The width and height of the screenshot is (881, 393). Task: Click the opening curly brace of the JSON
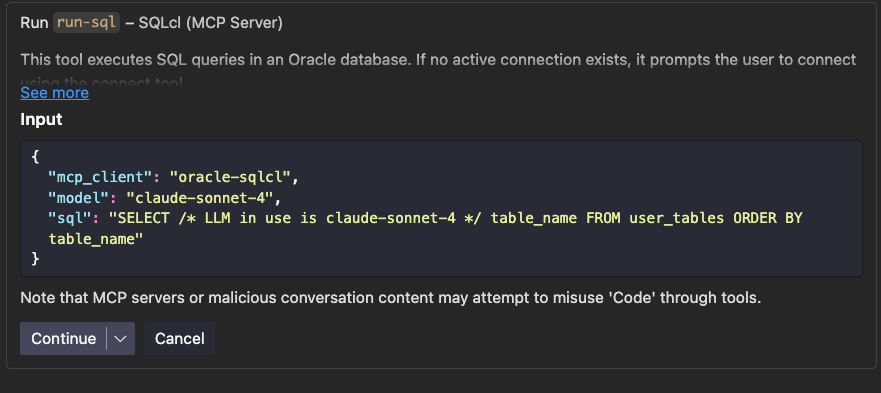point(35,156)
